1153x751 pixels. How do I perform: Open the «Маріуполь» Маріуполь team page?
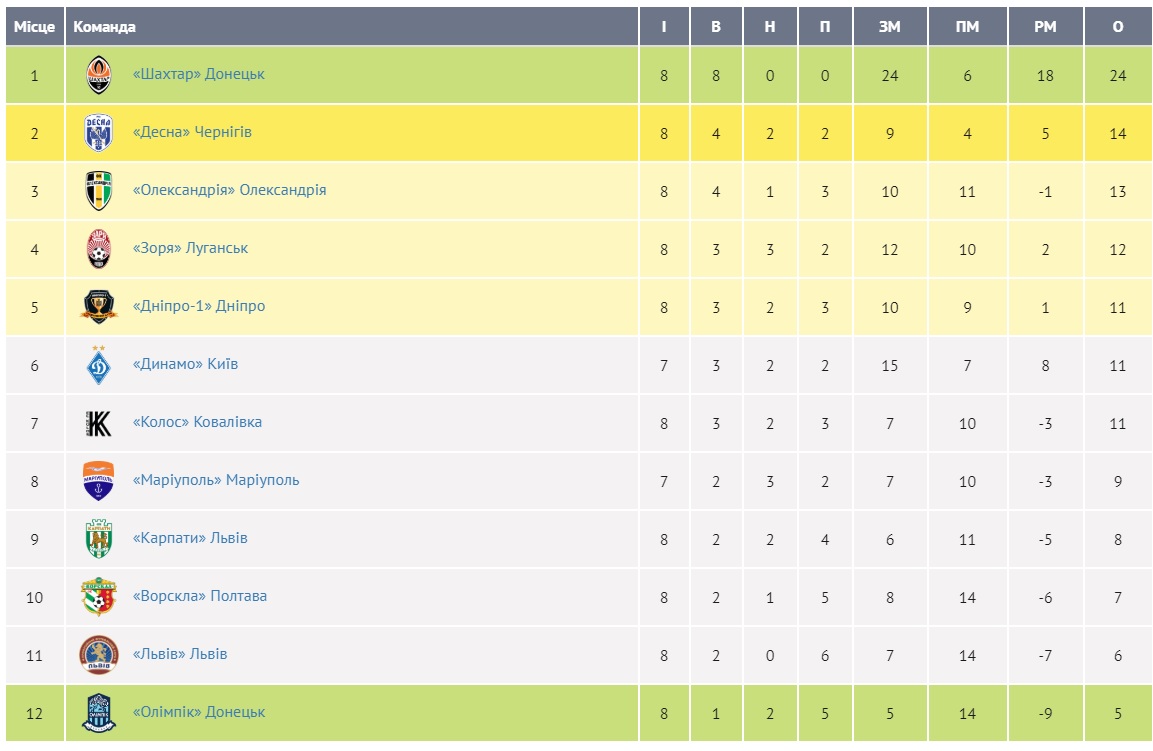[x=215, y=480]
